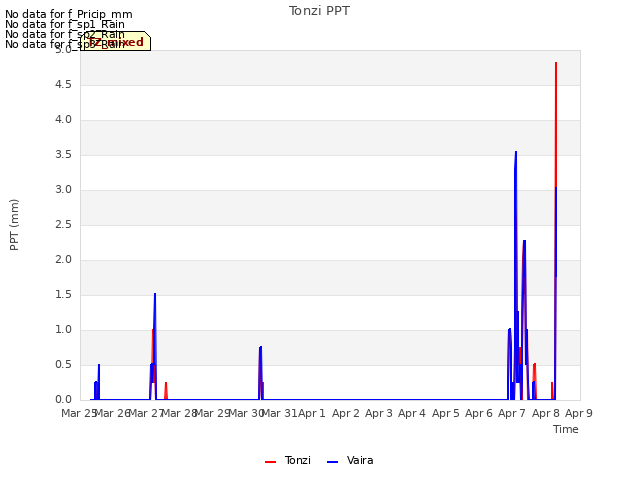Click the blue Vaira 0.5 peak on Mar 25
The width and height of the screenshot is (640, 480).
tap(99, 365)
